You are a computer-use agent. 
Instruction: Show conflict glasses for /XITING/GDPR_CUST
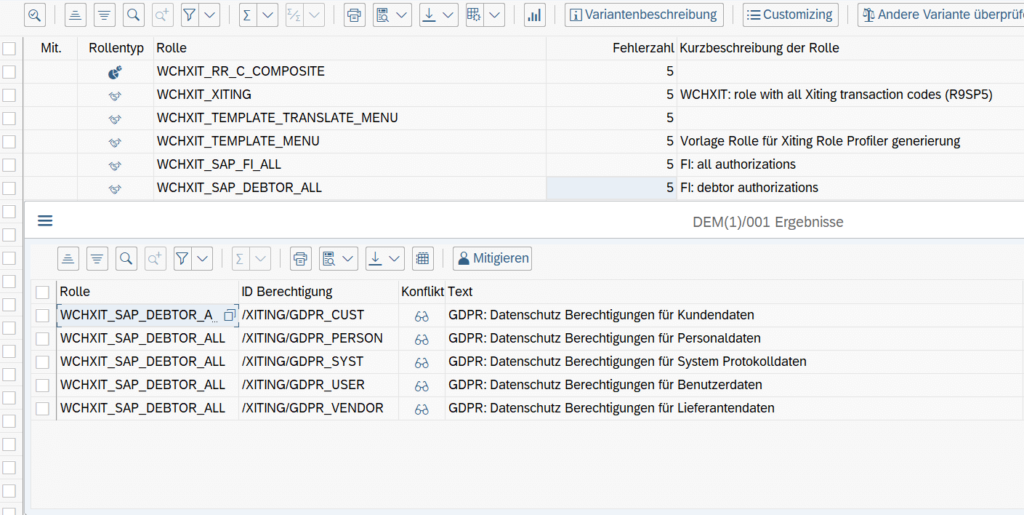coord(422,316)
